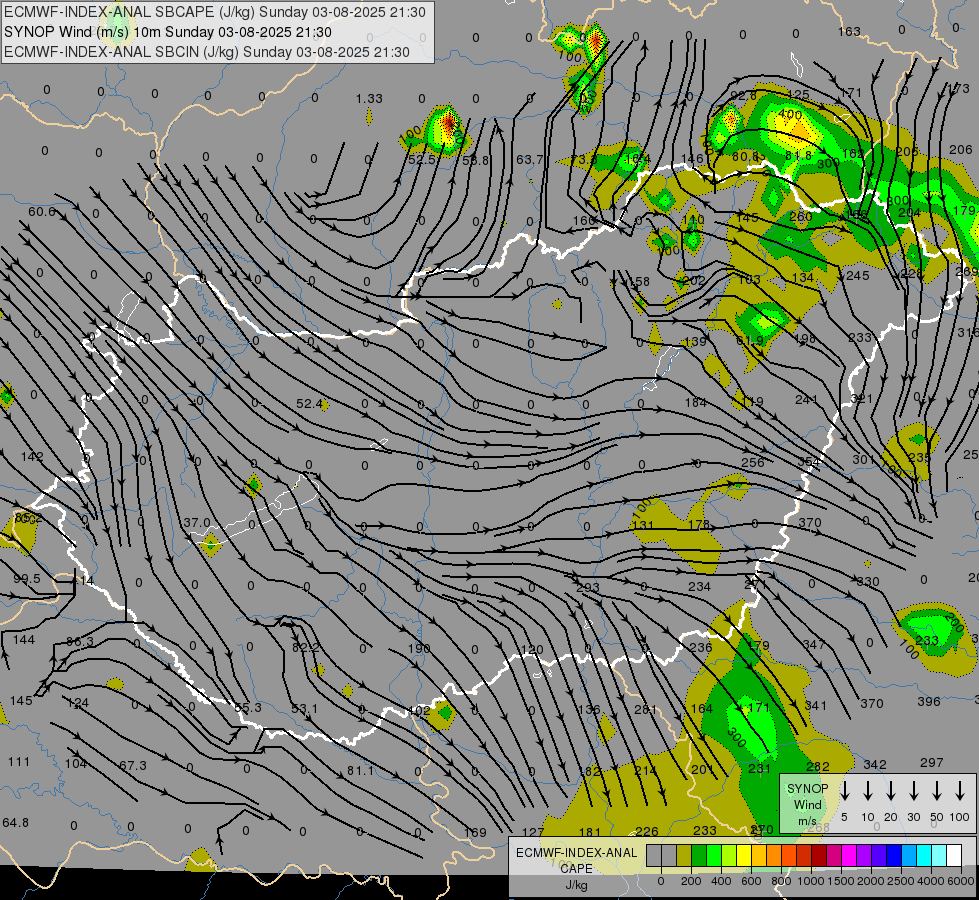Screen dimensions: 979x900
Task: Click the 37.0 value on the map
Action: click(197, 523)
